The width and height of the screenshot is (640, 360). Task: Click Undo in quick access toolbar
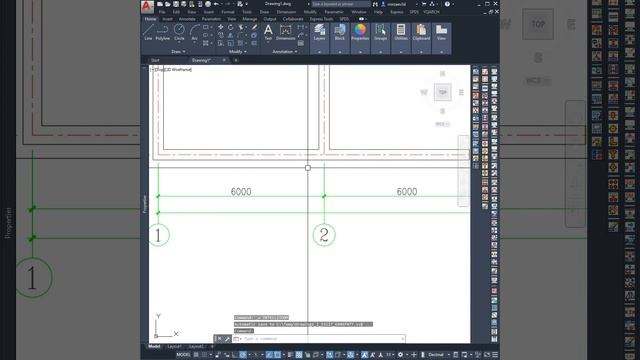click(216, 4)
